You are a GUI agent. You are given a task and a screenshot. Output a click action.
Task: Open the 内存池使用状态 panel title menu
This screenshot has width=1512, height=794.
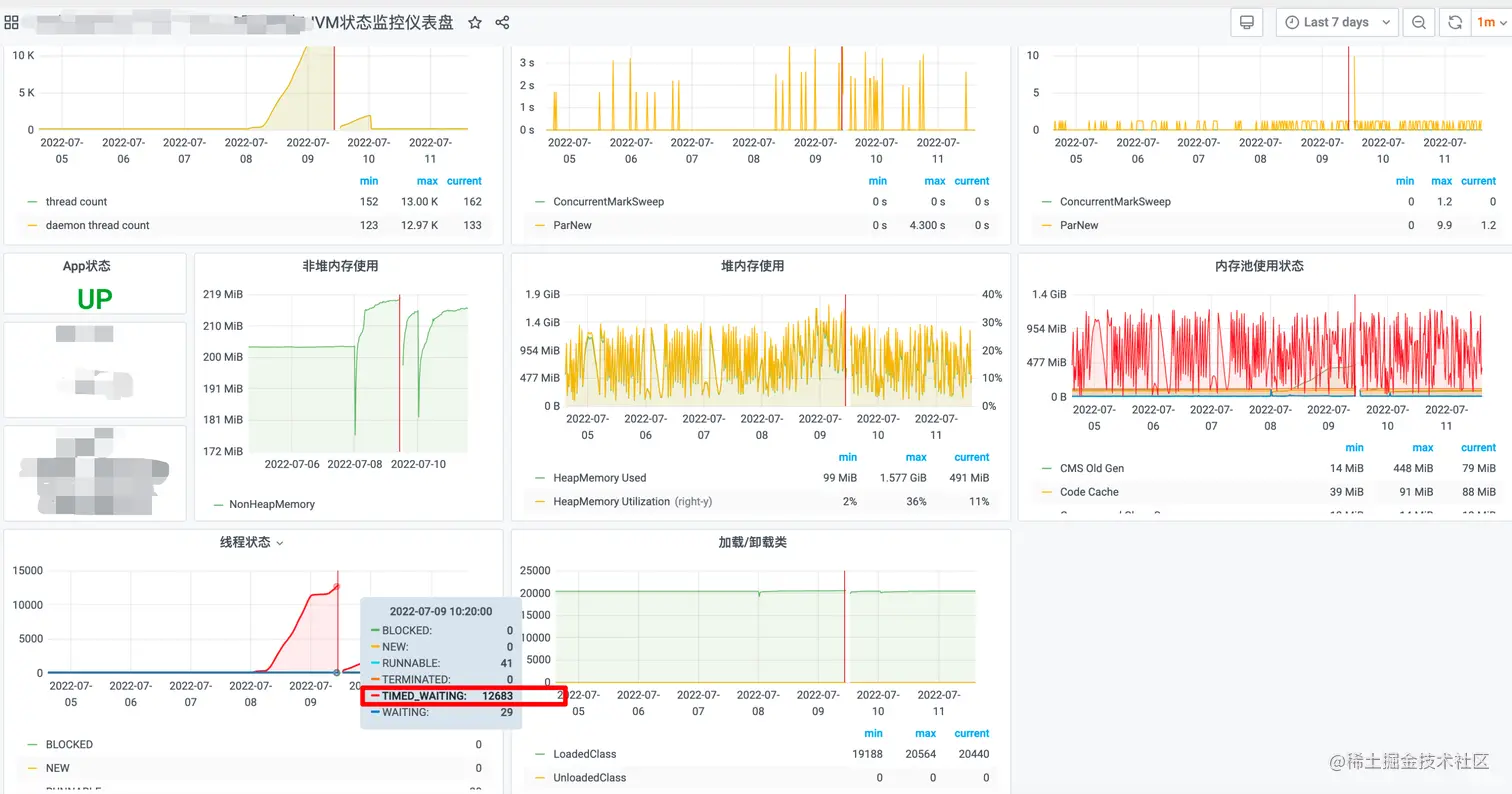coord(1258,266)
